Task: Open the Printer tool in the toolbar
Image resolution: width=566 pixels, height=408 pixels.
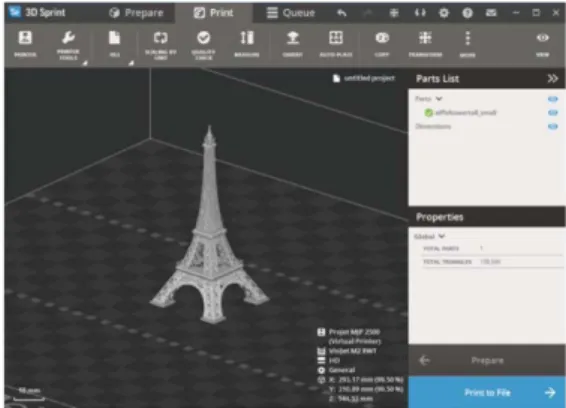Action: pos(25,44)
